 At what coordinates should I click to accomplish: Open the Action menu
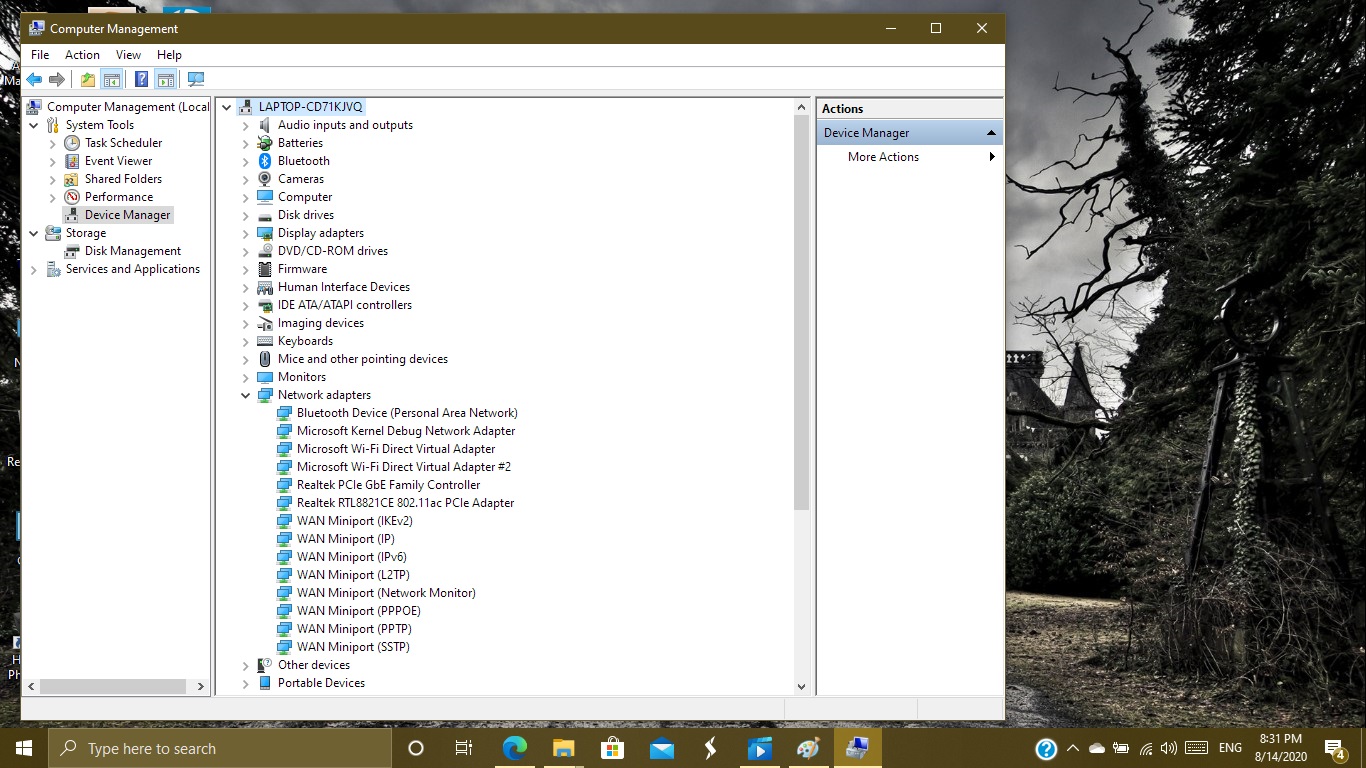(82, 55)
